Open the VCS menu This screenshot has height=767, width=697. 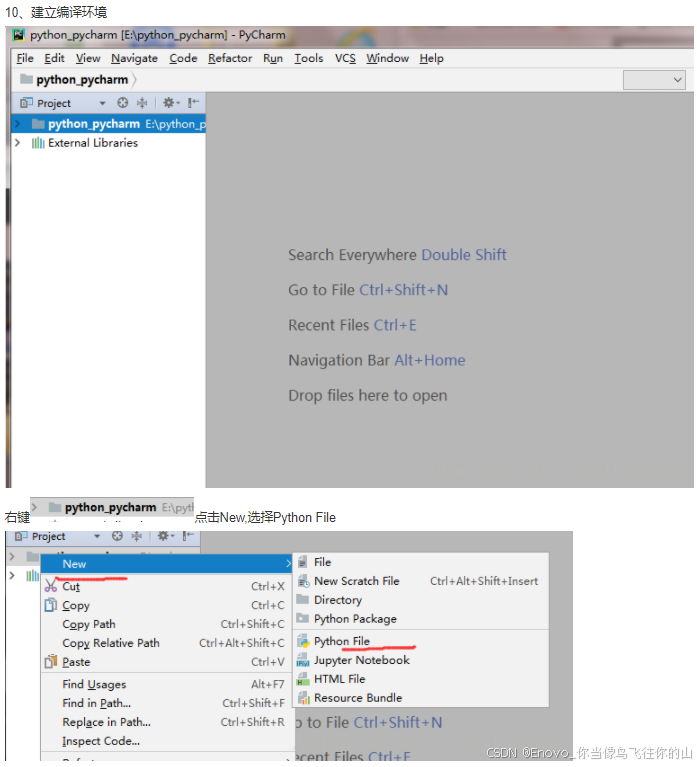pyautogui.click(x=345, y=58)
